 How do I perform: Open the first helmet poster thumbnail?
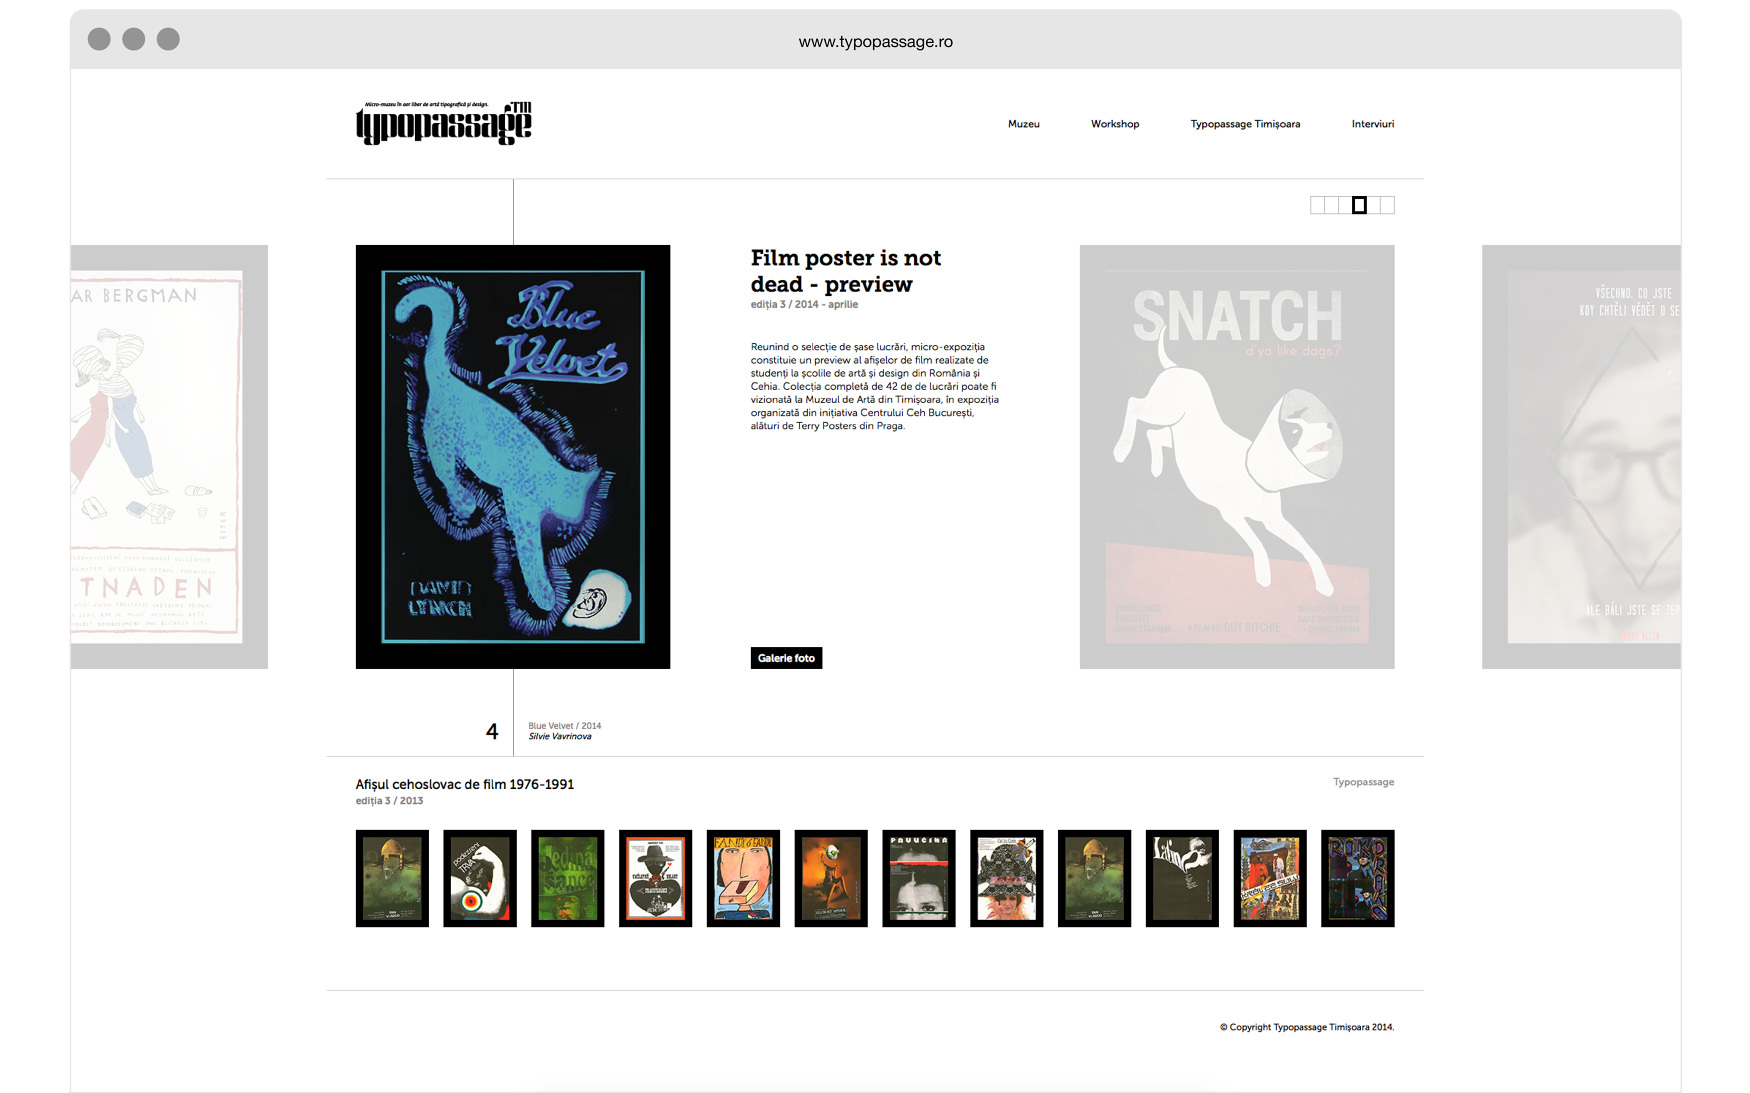coord(392,878)
